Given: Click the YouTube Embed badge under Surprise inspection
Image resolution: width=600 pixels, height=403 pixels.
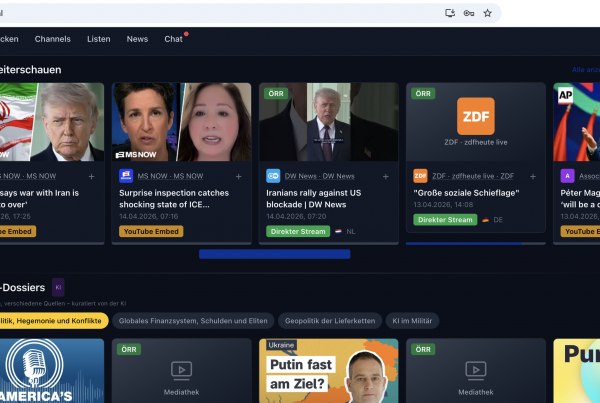Looking at the screenshot, I should click(151, 231).
